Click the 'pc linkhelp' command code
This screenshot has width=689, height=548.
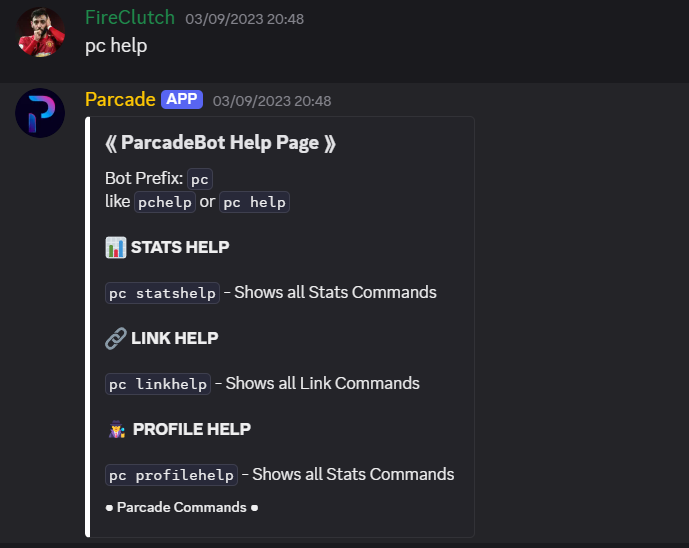[x=158, y=384]
